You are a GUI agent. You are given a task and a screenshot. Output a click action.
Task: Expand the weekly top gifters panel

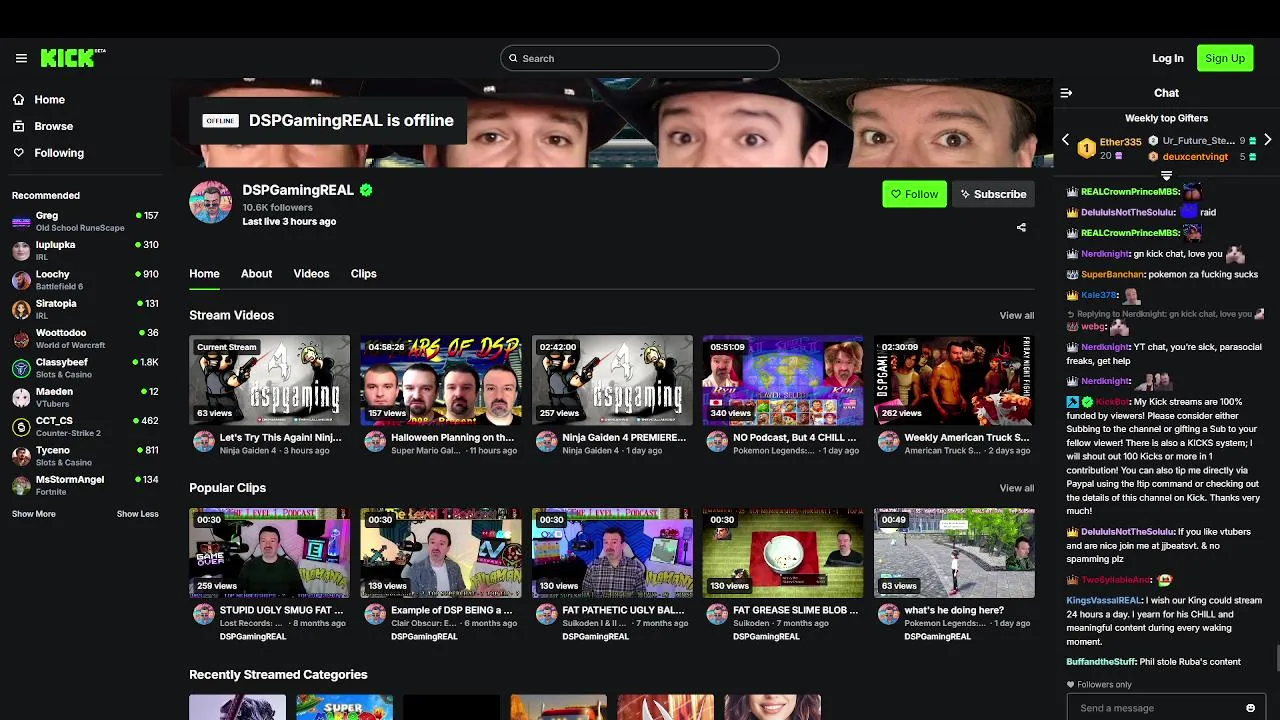(1166, 176)
